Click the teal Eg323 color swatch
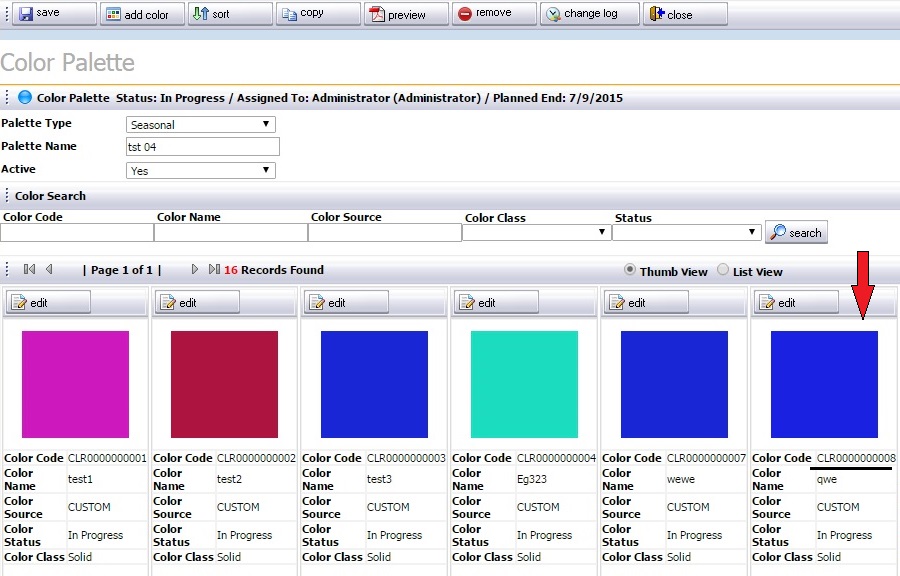This screenshot has height=576, width=900. pos(524,384)
